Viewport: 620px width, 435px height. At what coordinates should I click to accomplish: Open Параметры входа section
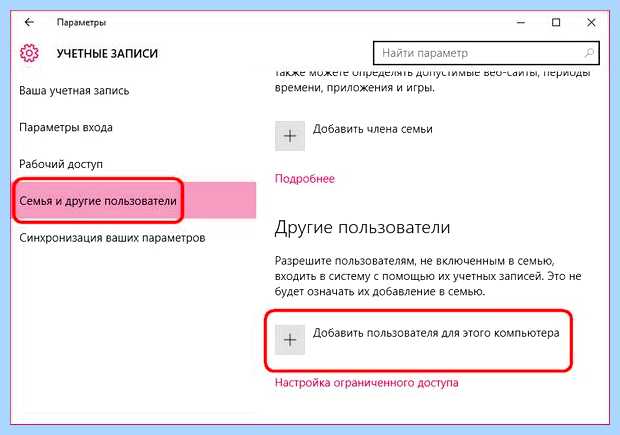tap(66, 127)
